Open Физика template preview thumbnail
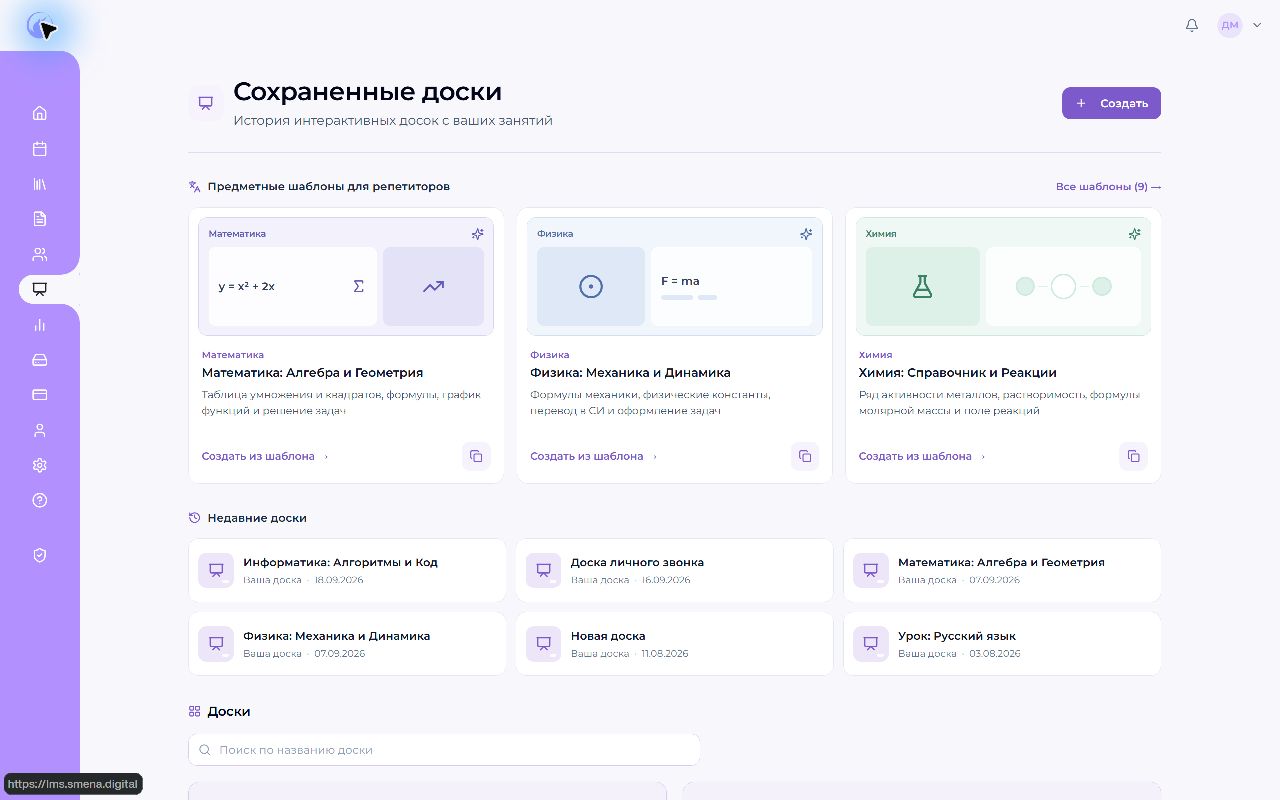The width and height of the screenshot is (1280, 800). pos(675,276)
